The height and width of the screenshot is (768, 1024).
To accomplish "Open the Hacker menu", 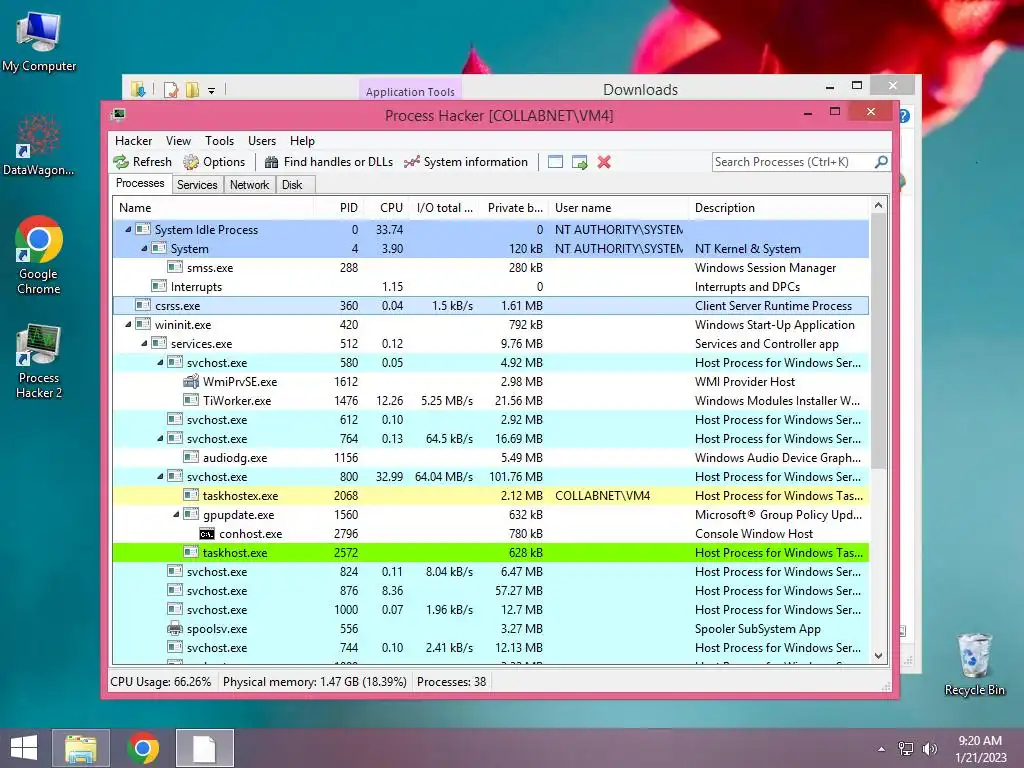I will (133, 141).
